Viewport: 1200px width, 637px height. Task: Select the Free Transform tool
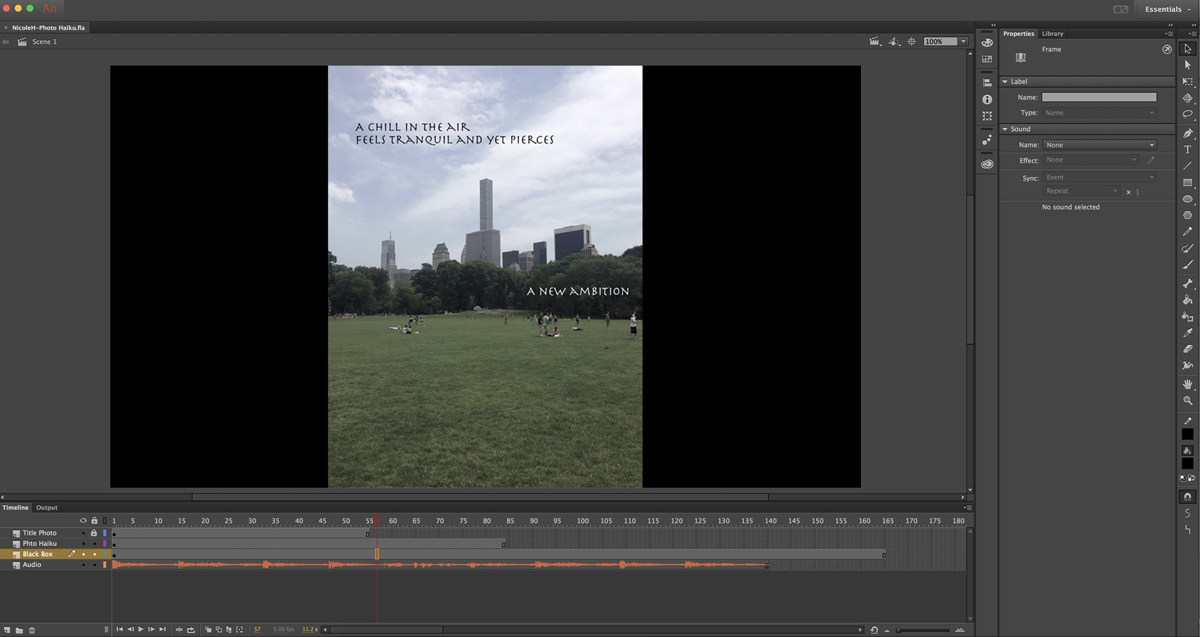tap(1187, 81)
